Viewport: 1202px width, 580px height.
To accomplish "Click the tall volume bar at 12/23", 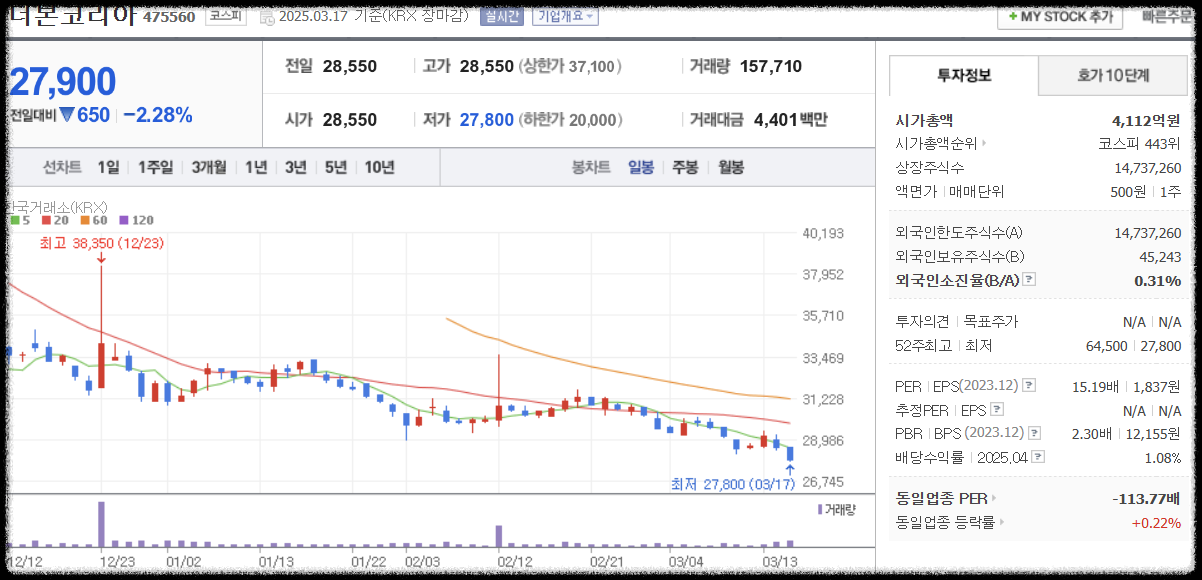I will (x=101, y=524).
